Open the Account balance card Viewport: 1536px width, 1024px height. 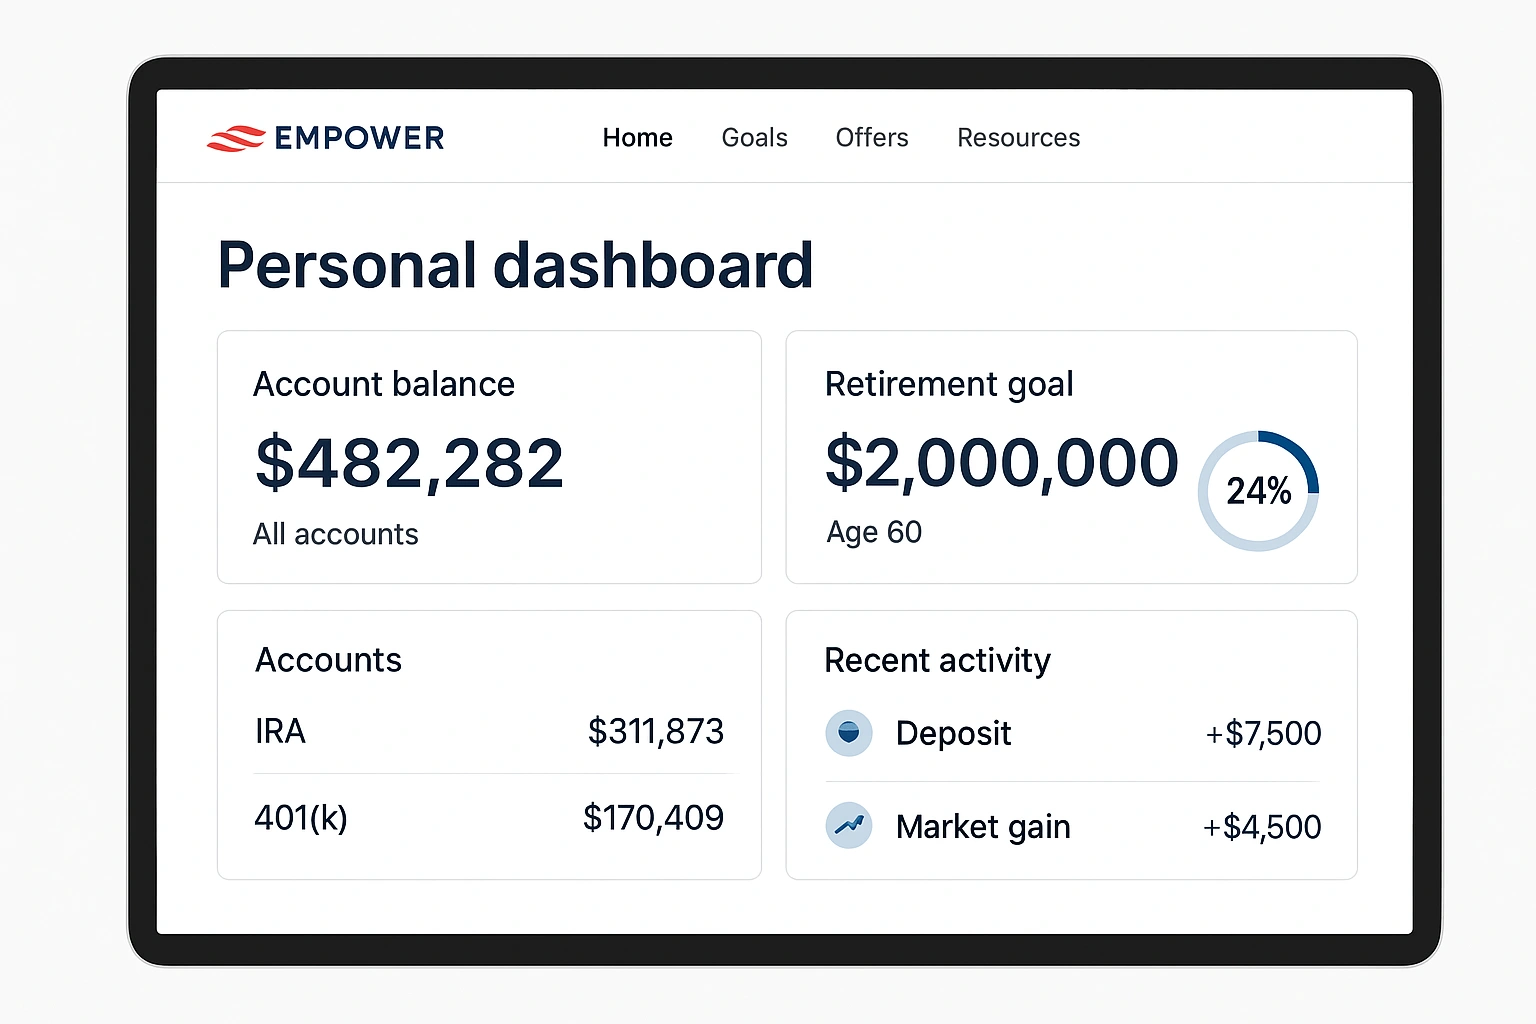pos(488,457)
